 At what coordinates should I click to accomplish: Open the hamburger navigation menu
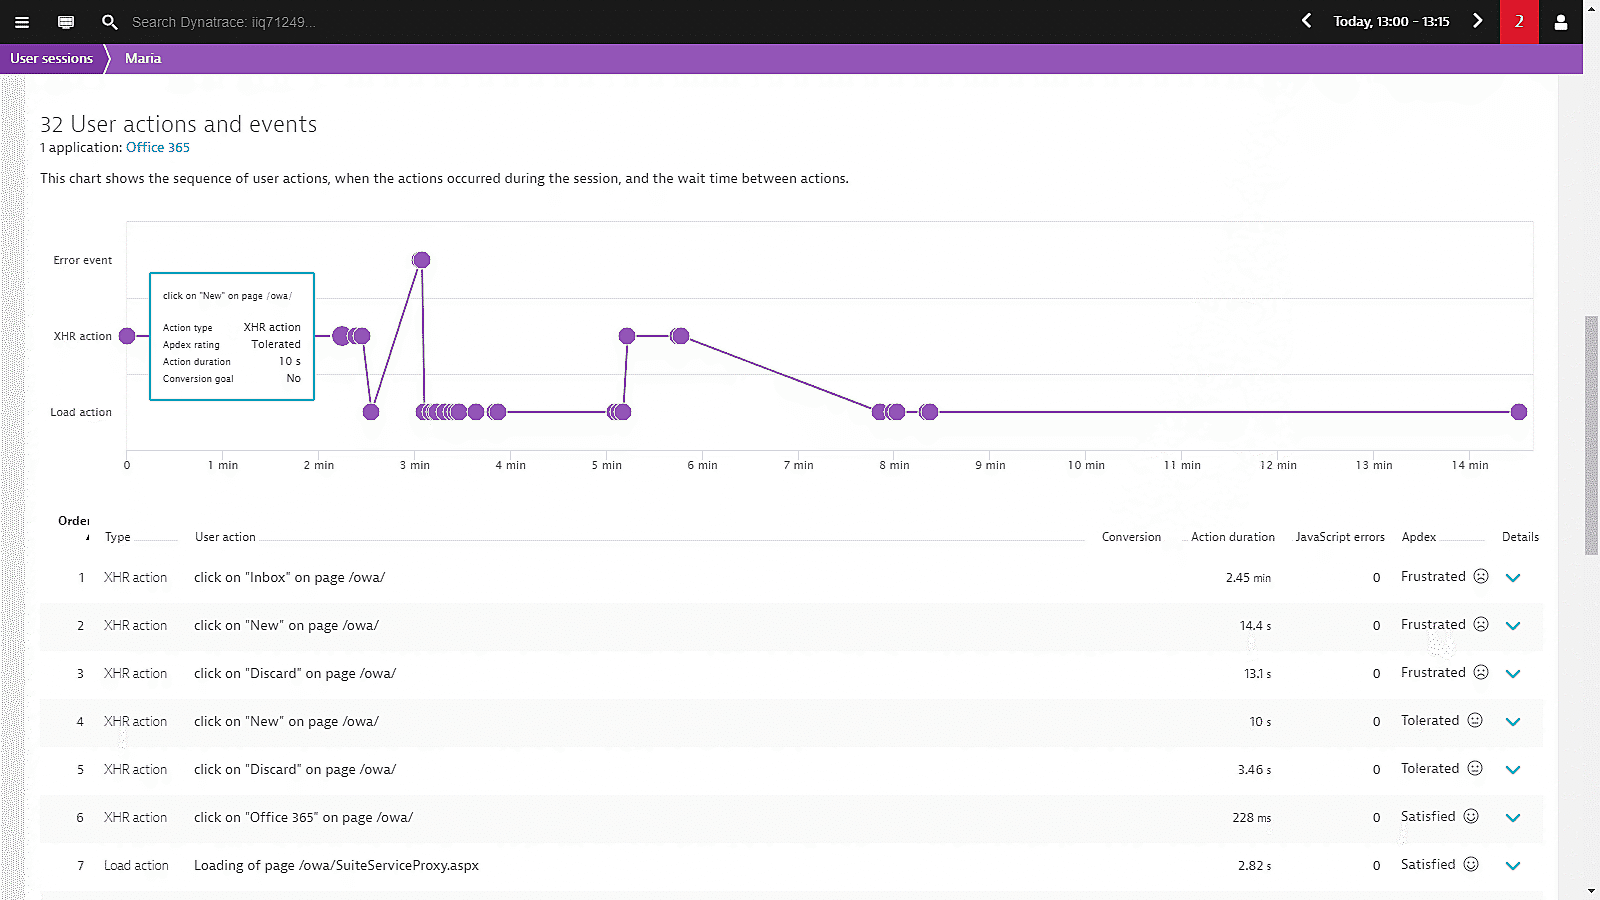(x=22, y=22)
